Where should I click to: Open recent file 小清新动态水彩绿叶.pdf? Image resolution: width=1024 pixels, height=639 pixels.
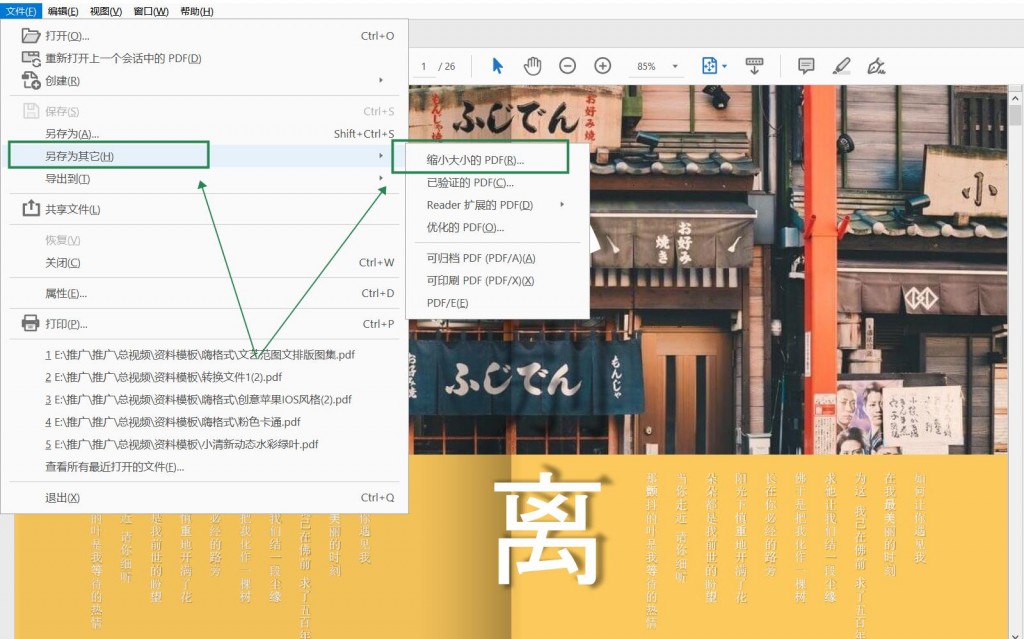204,444
